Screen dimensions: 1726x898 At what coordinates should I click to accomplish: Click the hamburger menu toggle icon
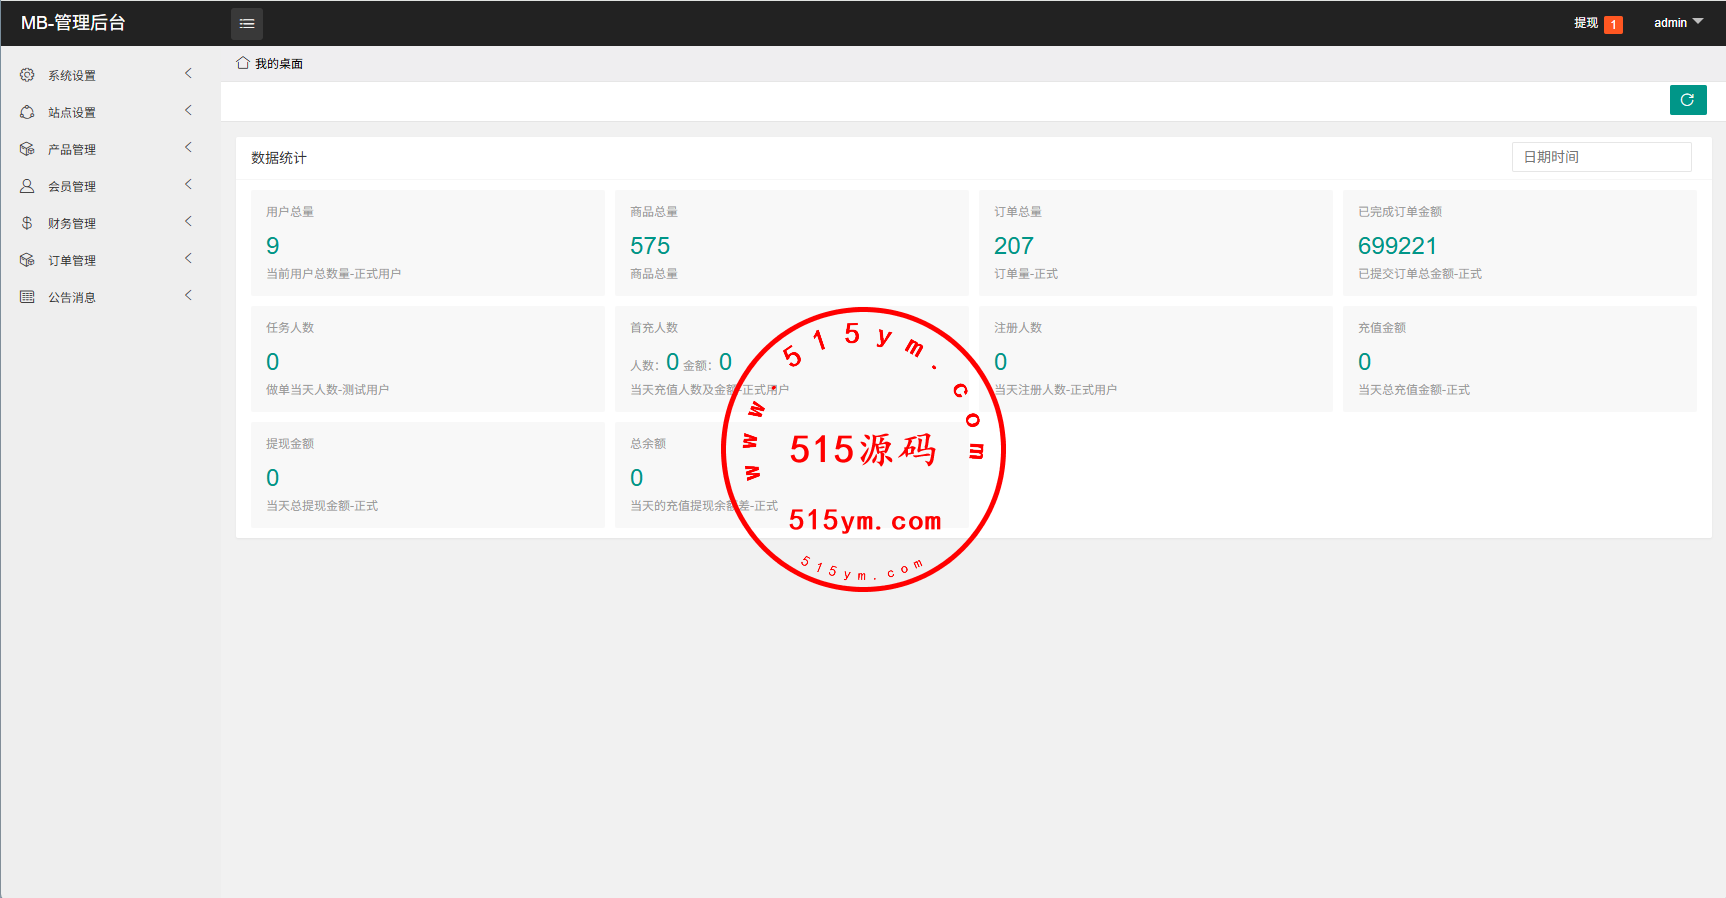click(x=247, y=23)
